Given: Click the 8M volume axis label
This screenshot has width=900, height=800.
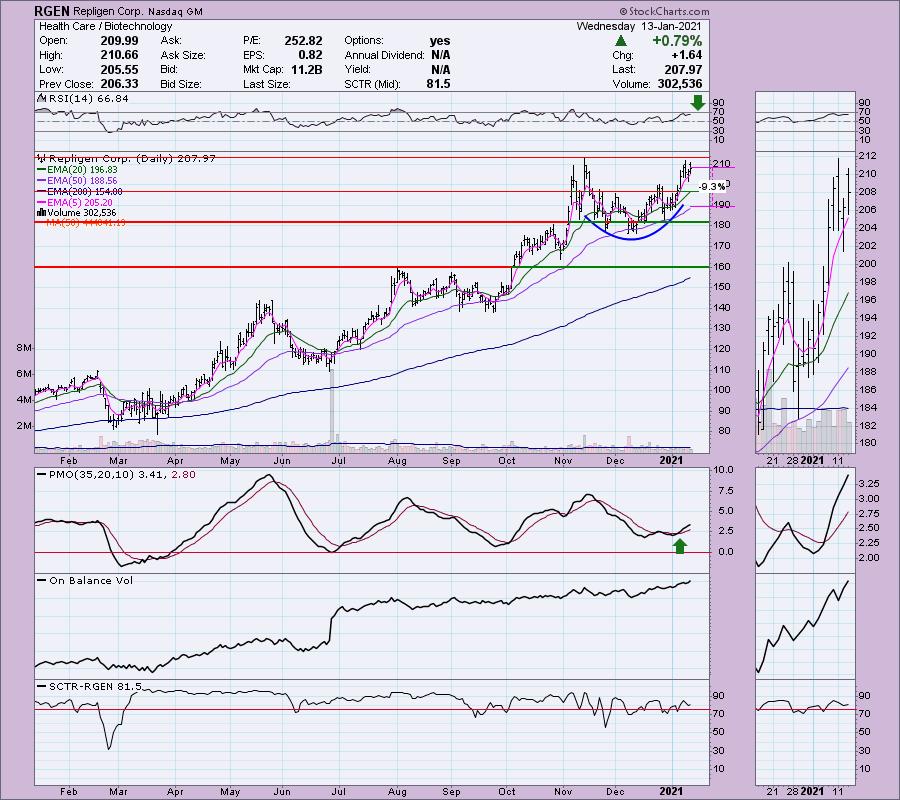Looking at the screenshot, I should coord(24,348).
